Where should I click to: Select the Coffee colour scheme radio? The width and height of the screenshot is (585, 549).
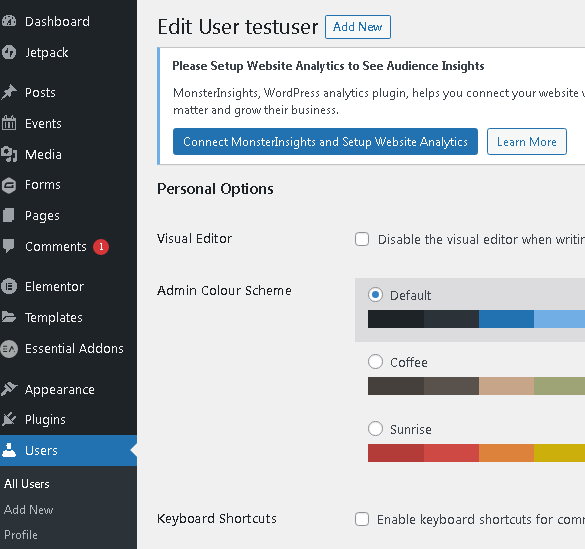coord(375,361)
